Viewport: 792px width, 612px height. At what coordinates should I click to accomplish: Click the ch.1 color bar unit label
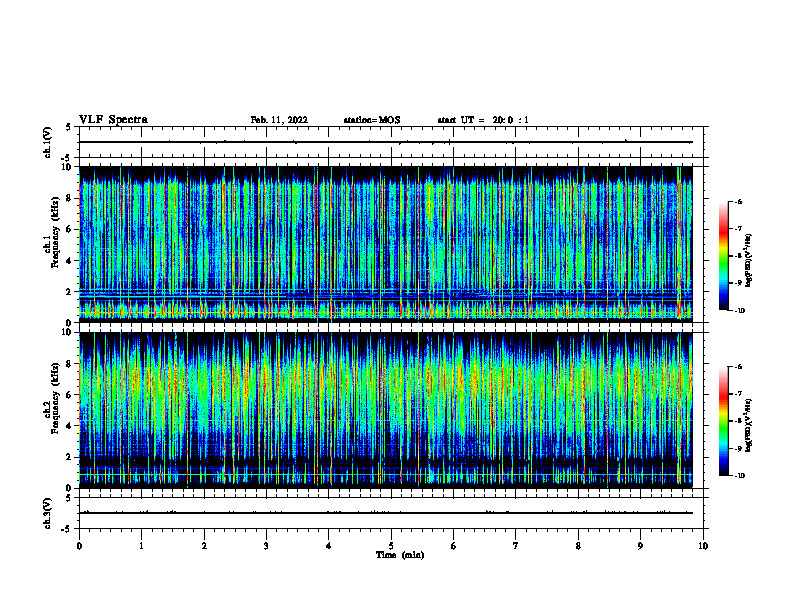(x=749, y=261)
